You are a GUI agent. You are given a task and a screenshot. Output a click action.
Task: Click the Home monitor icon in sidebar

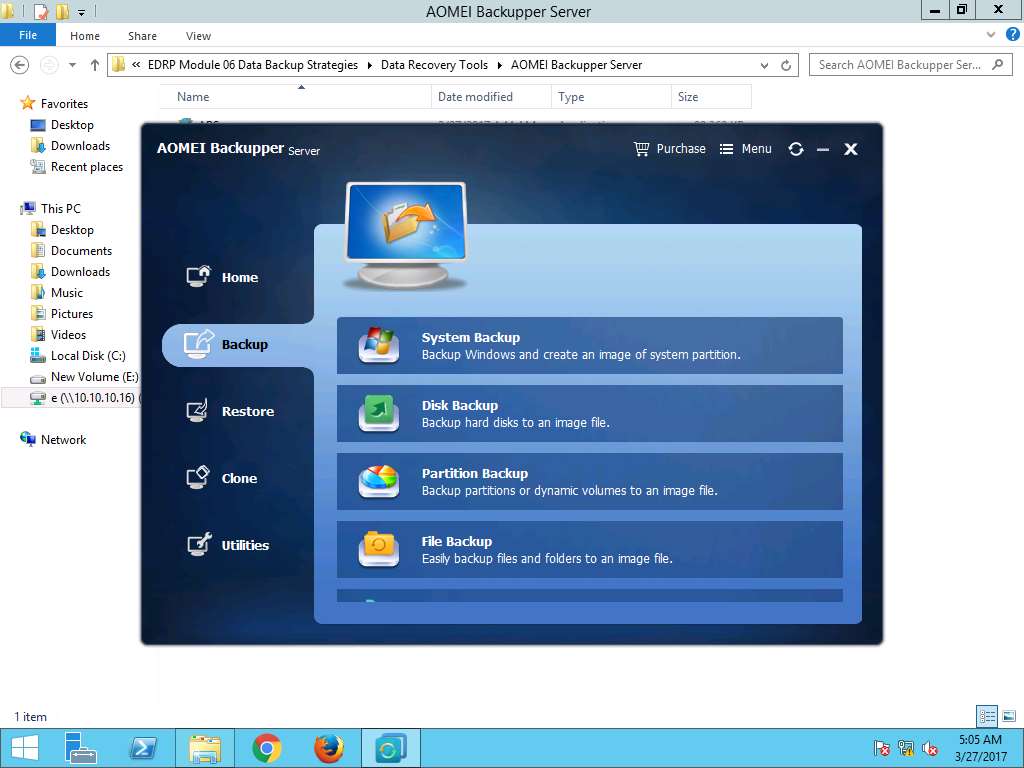199,276
